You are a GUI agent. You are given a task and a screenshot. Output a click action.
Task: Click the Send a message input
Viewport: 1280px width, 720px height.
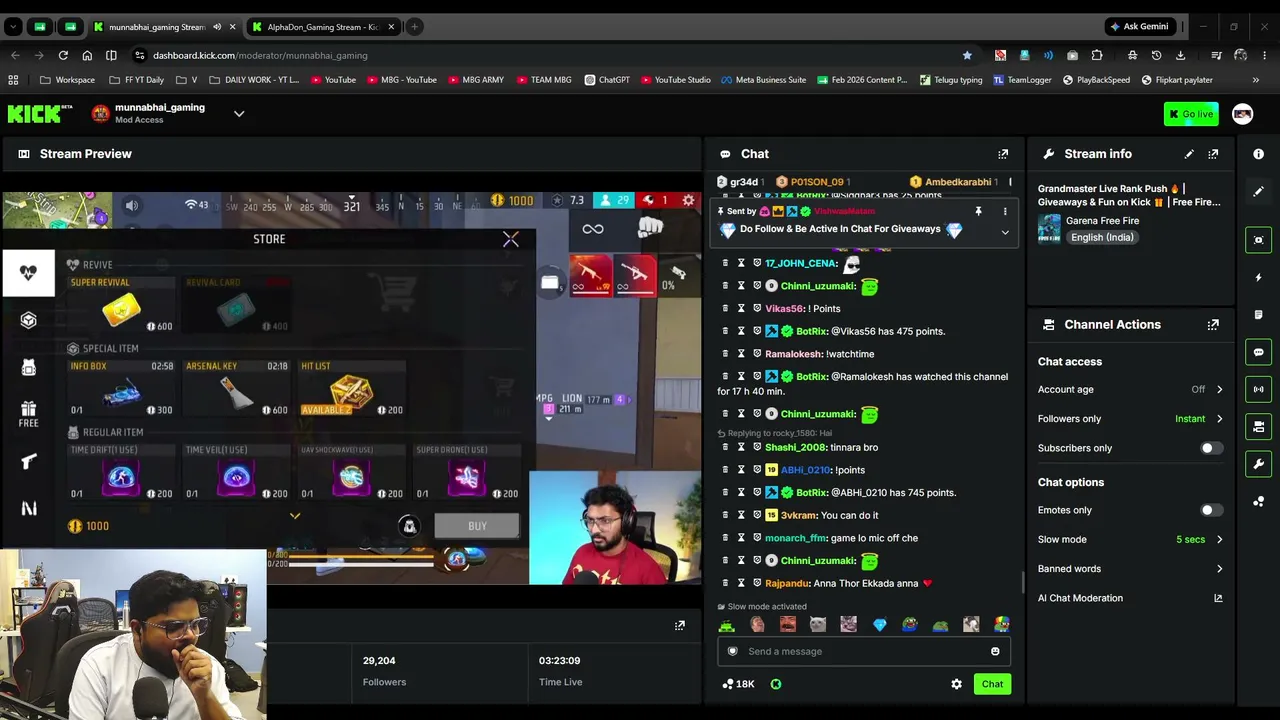864,652
